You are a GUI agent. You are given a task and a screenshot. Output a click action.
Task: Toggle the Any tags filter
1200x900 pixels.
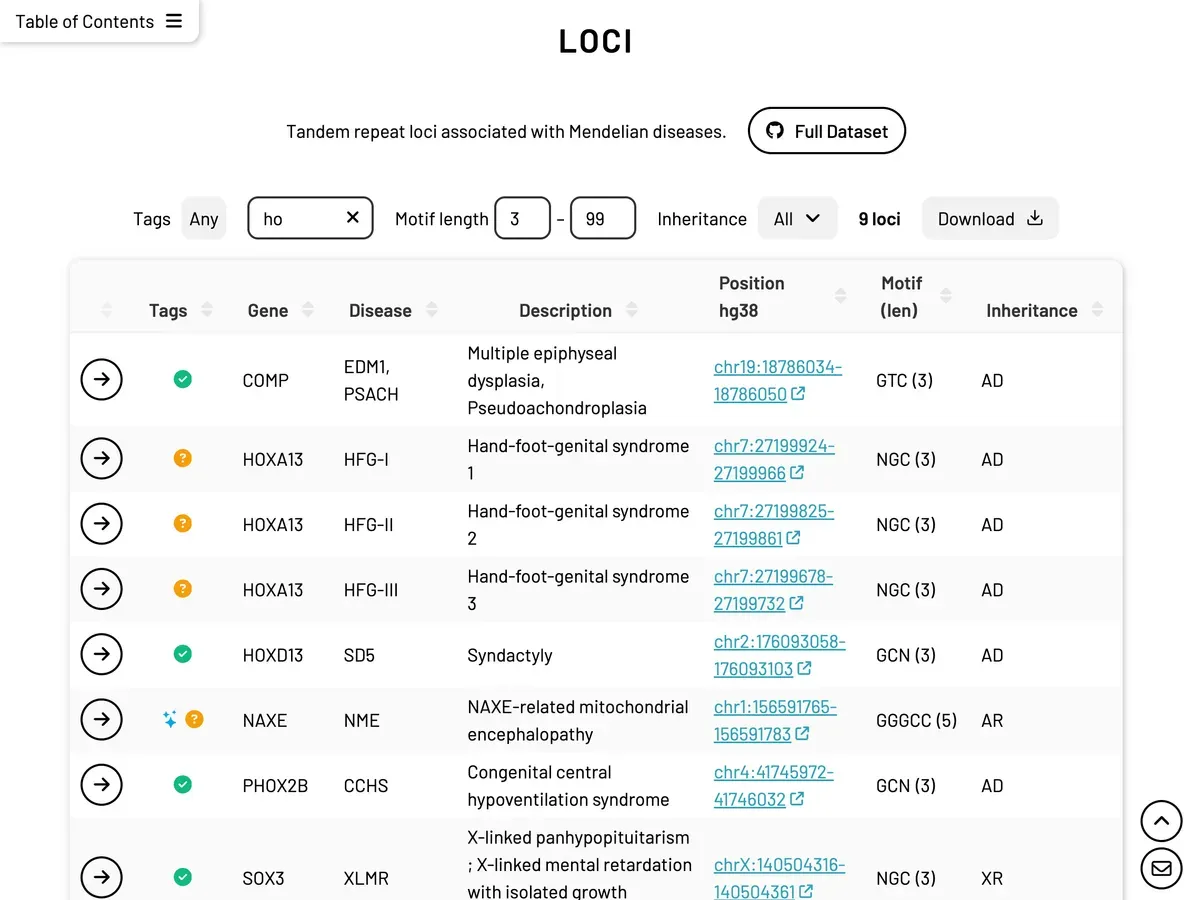(204, 219)
